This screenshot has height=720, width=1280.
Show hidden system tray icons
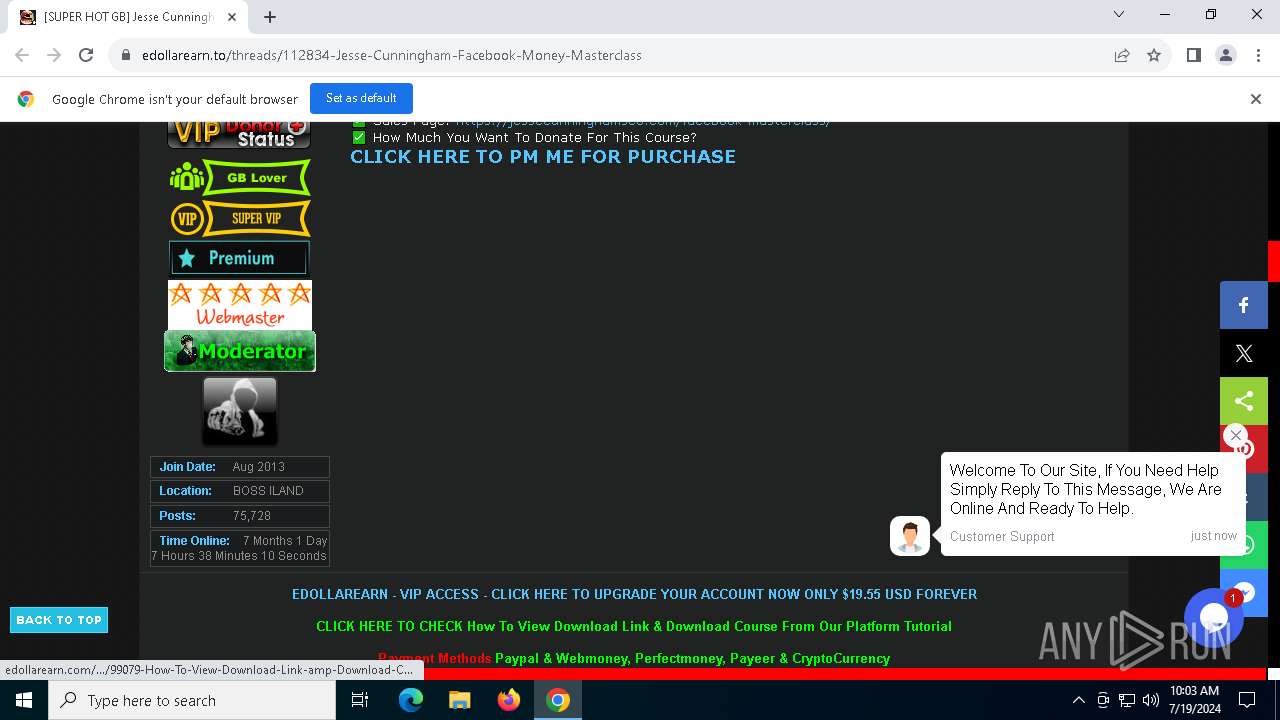(x=1078, y=700)
